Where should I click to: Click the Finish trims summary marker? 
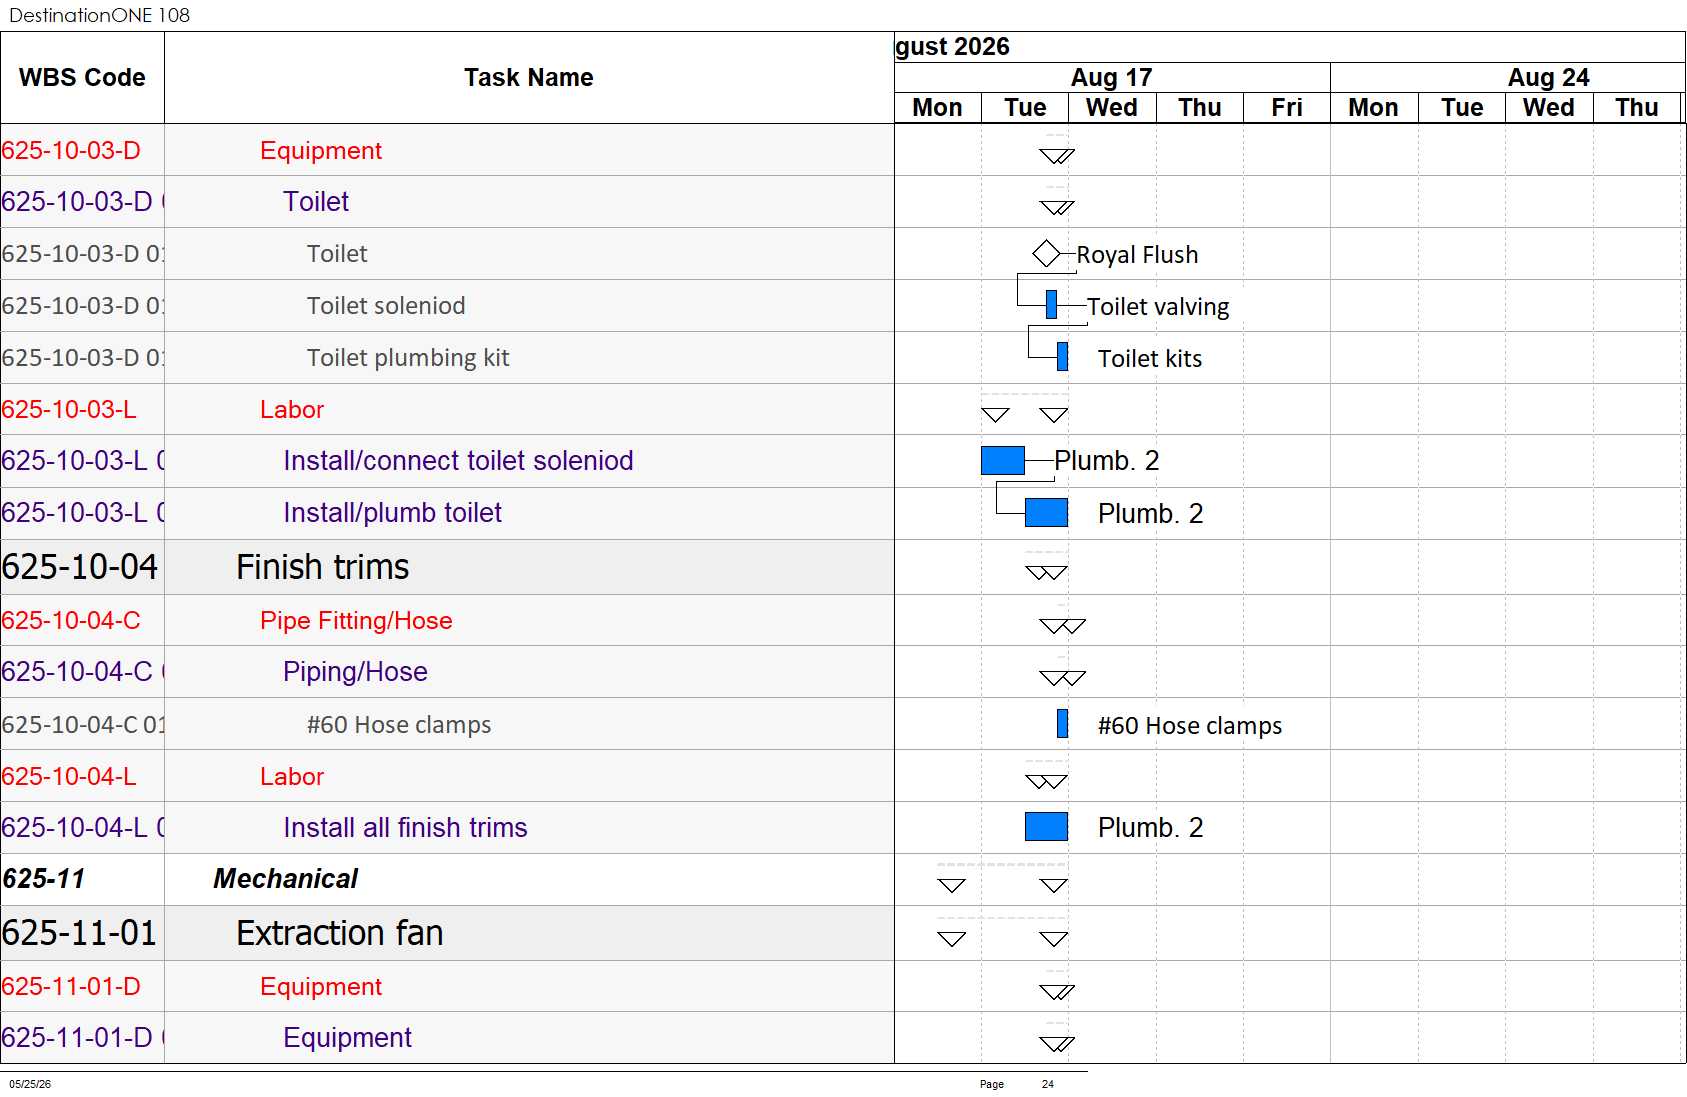pos(1046,573)
